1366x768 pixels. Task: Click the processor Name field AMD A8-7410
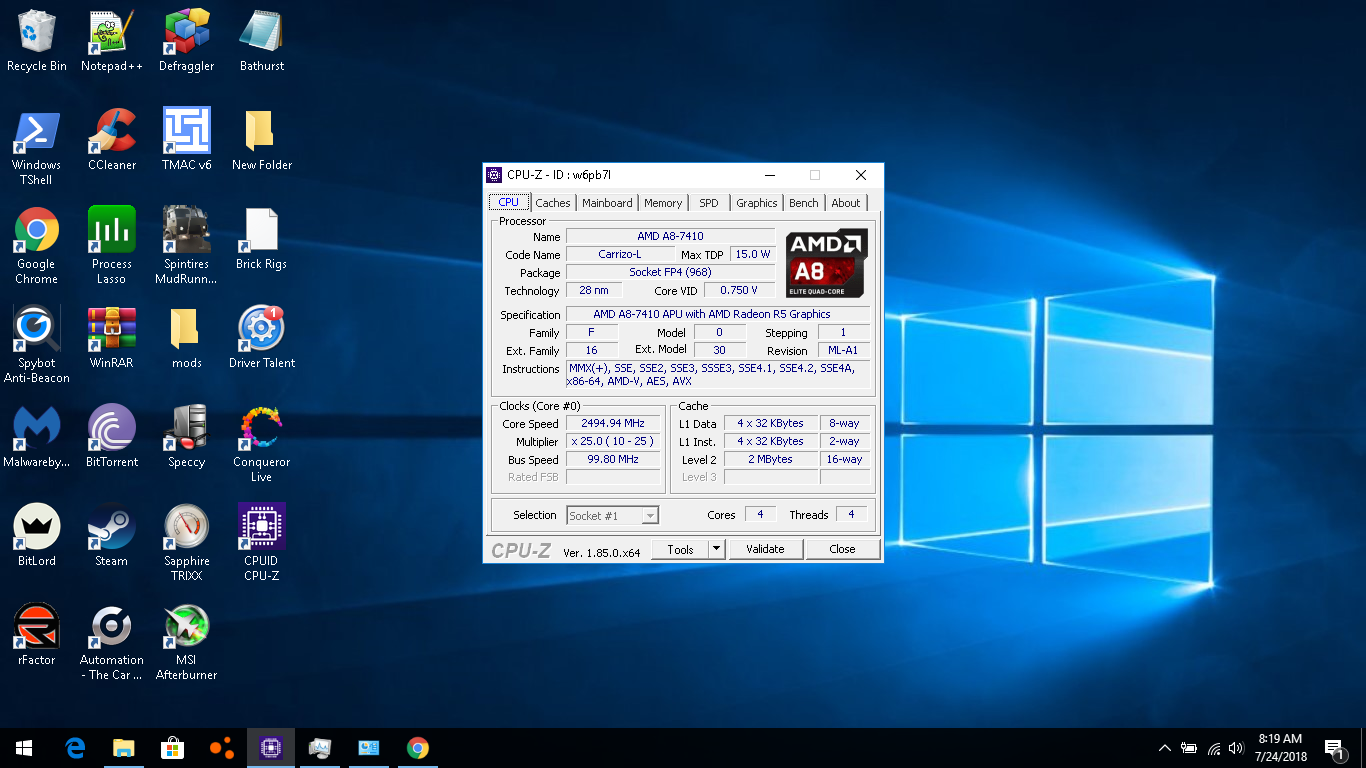670,236
